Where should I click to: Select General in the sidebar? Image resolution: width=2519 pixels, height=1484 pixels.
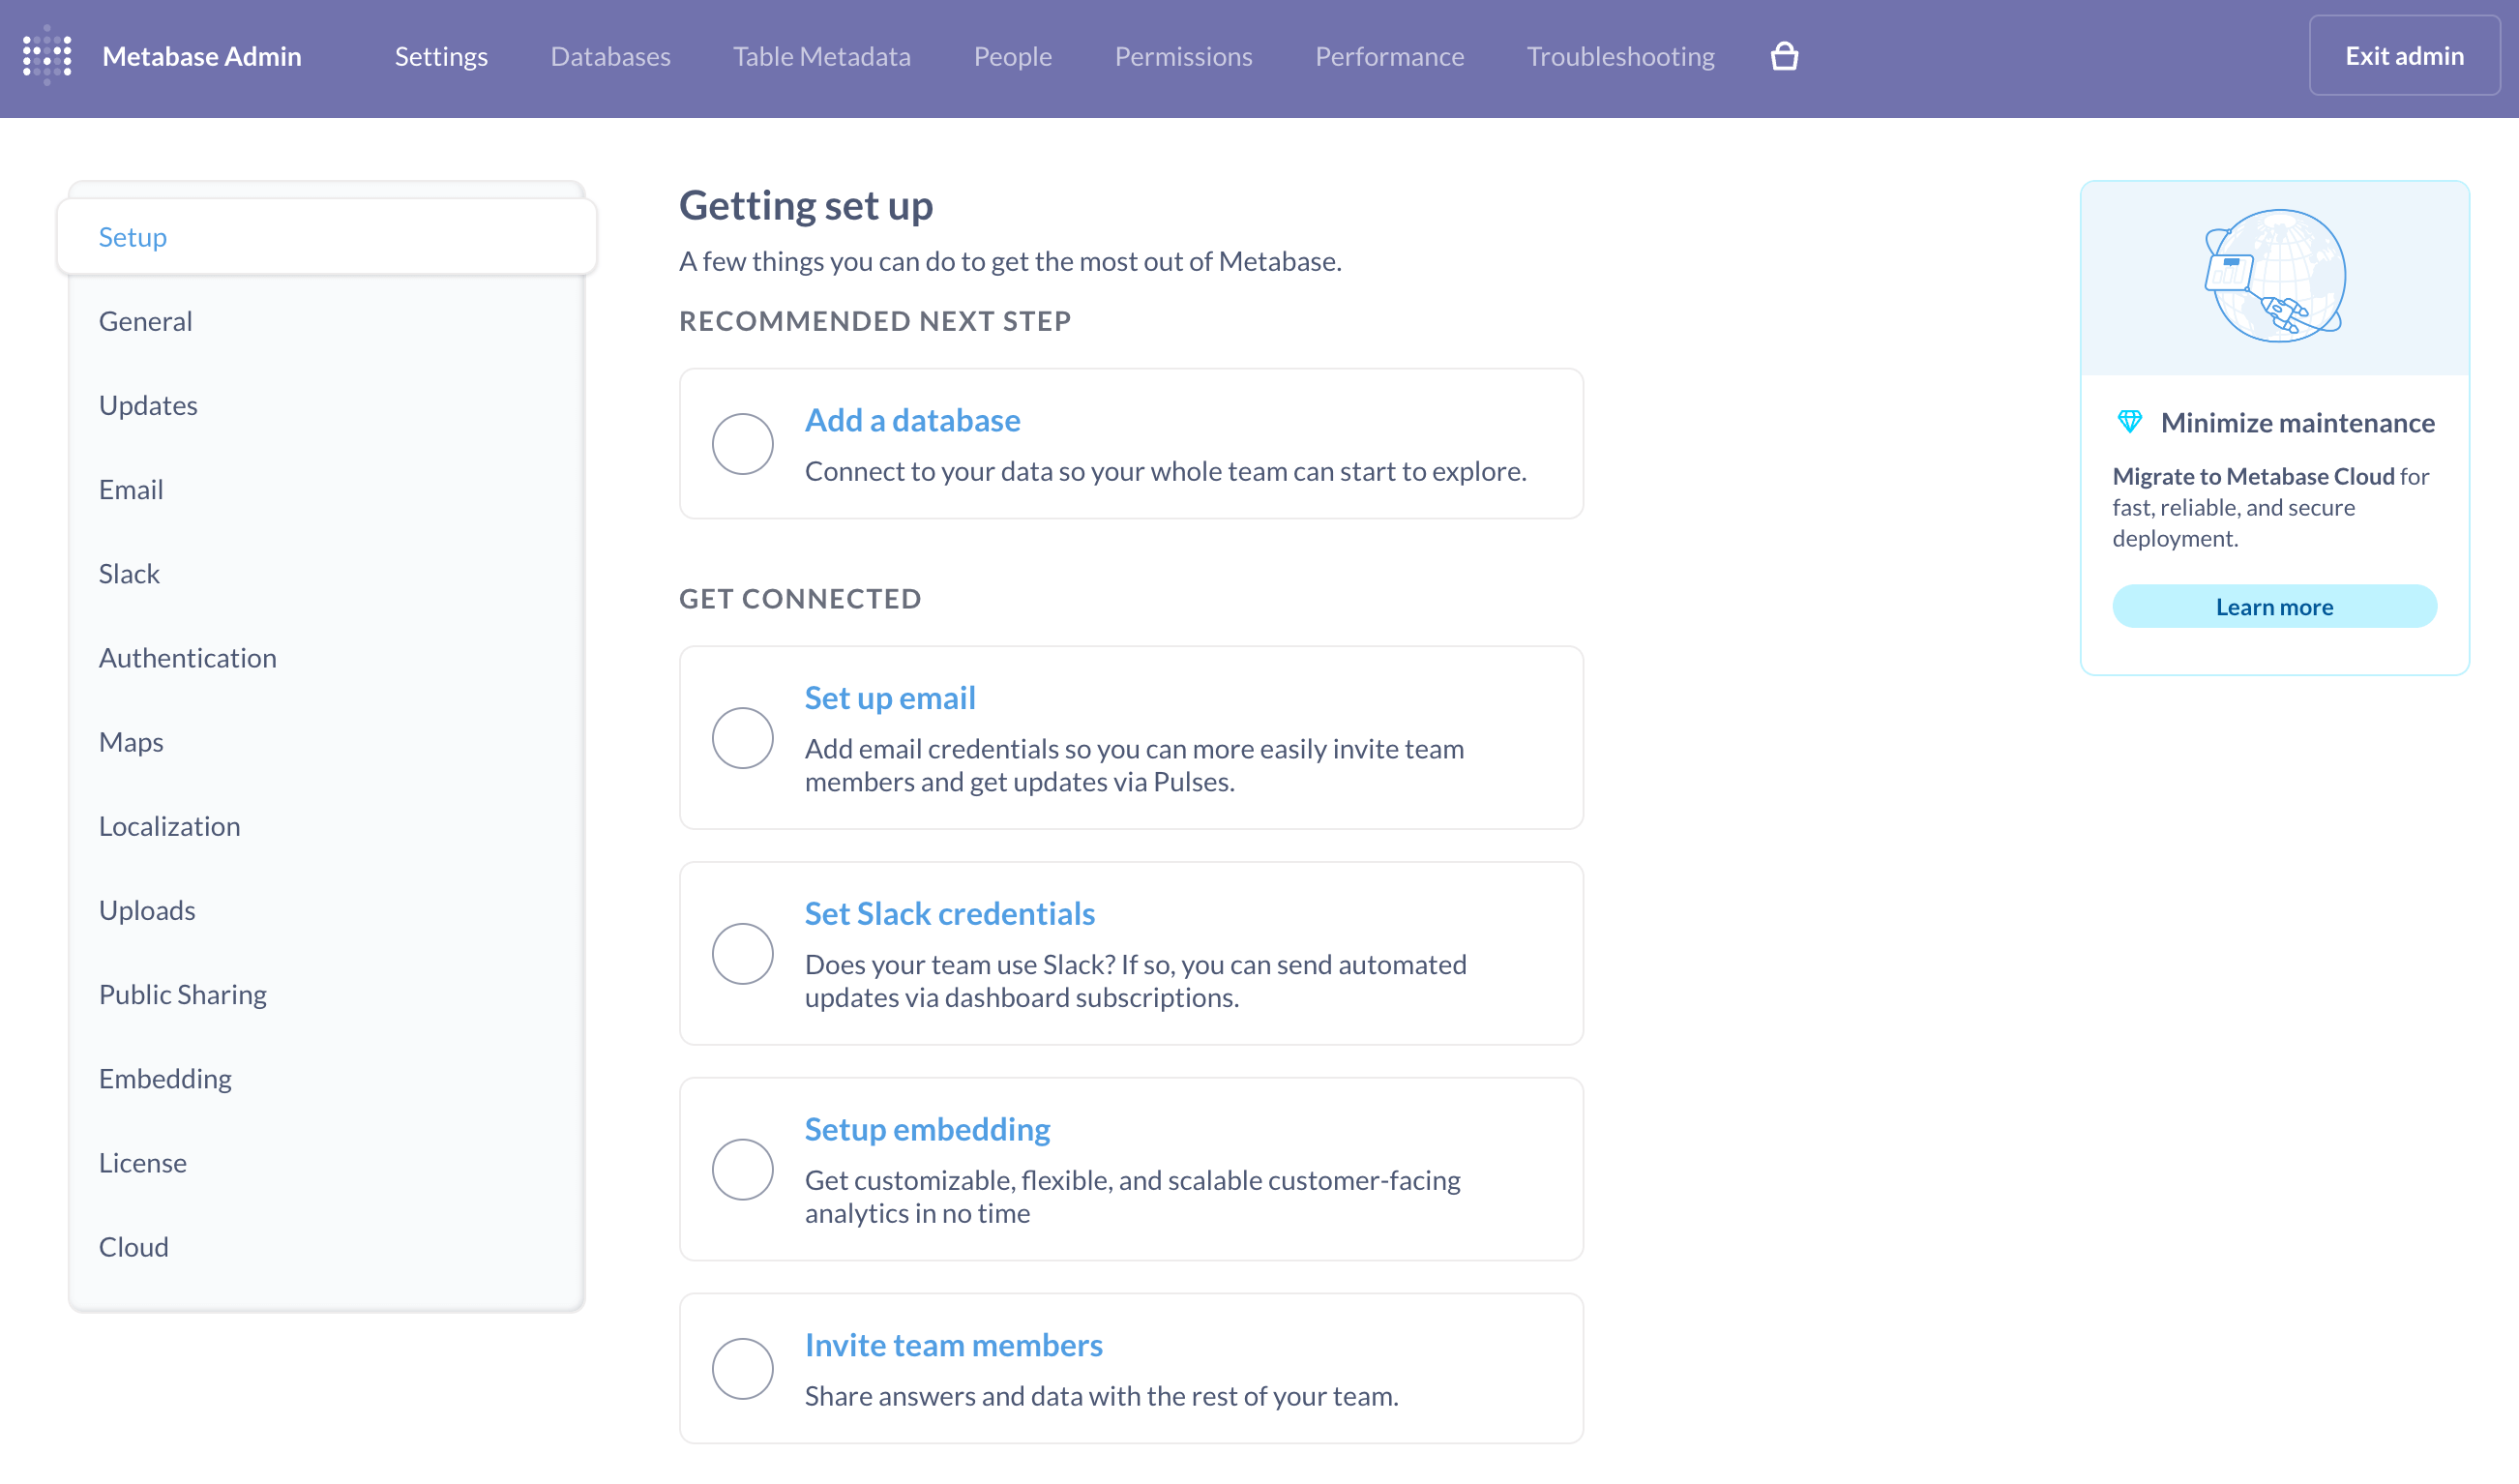coord(327,321)
